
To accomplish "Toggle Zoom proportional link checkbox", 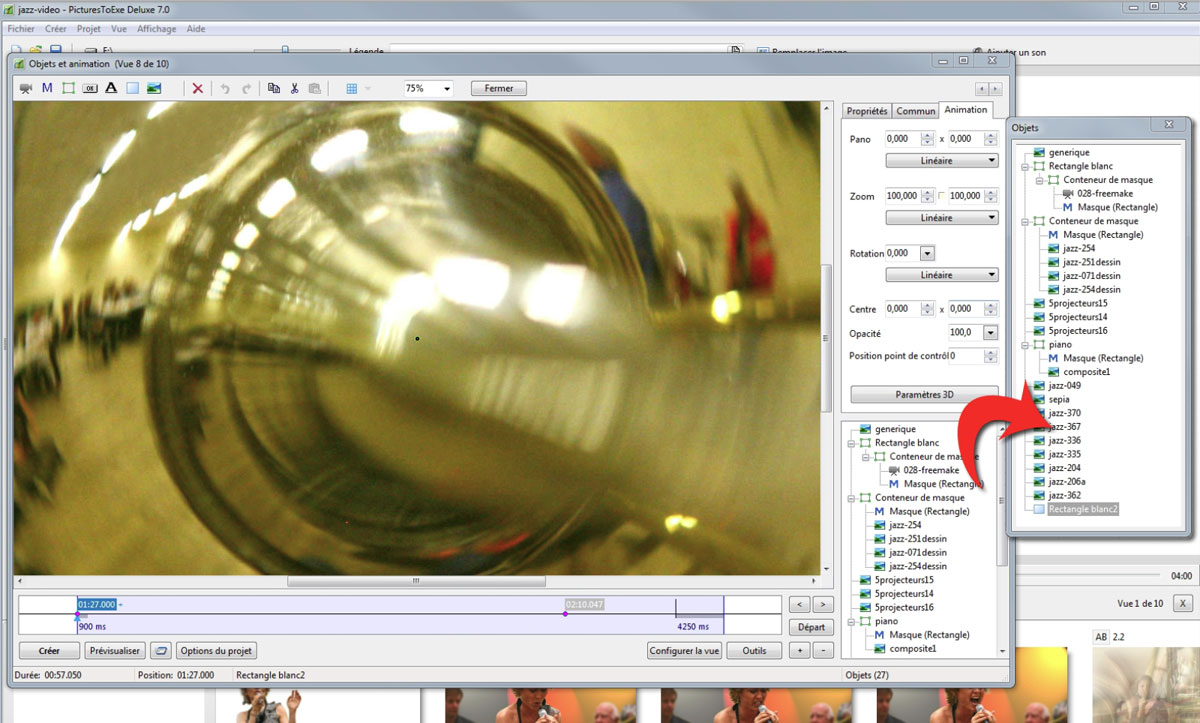I will (941, 196).
